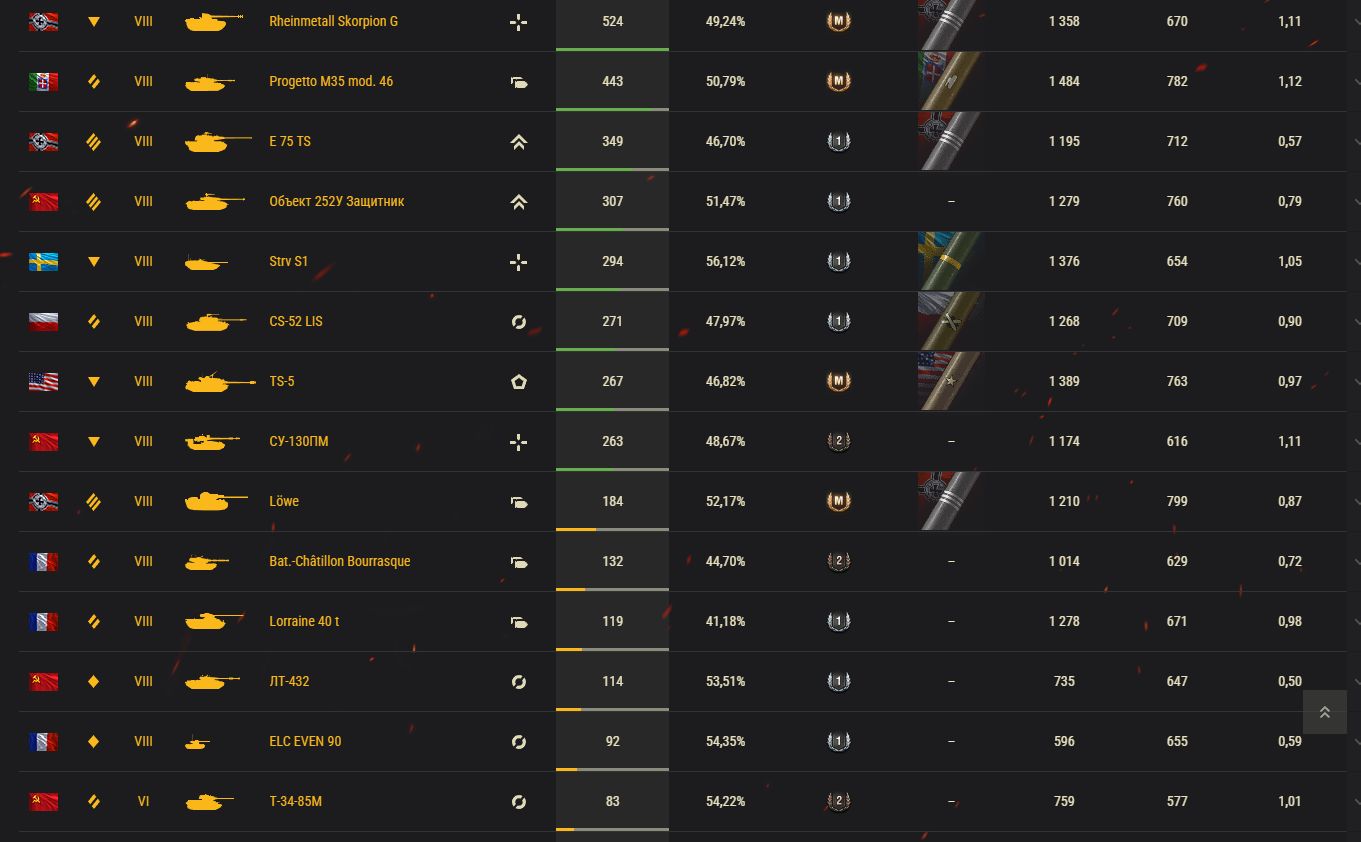Click the Ace Tanker mastery badge for TS-5
1361x842 pixels.
pyautogui.click(x=838, y=381)
